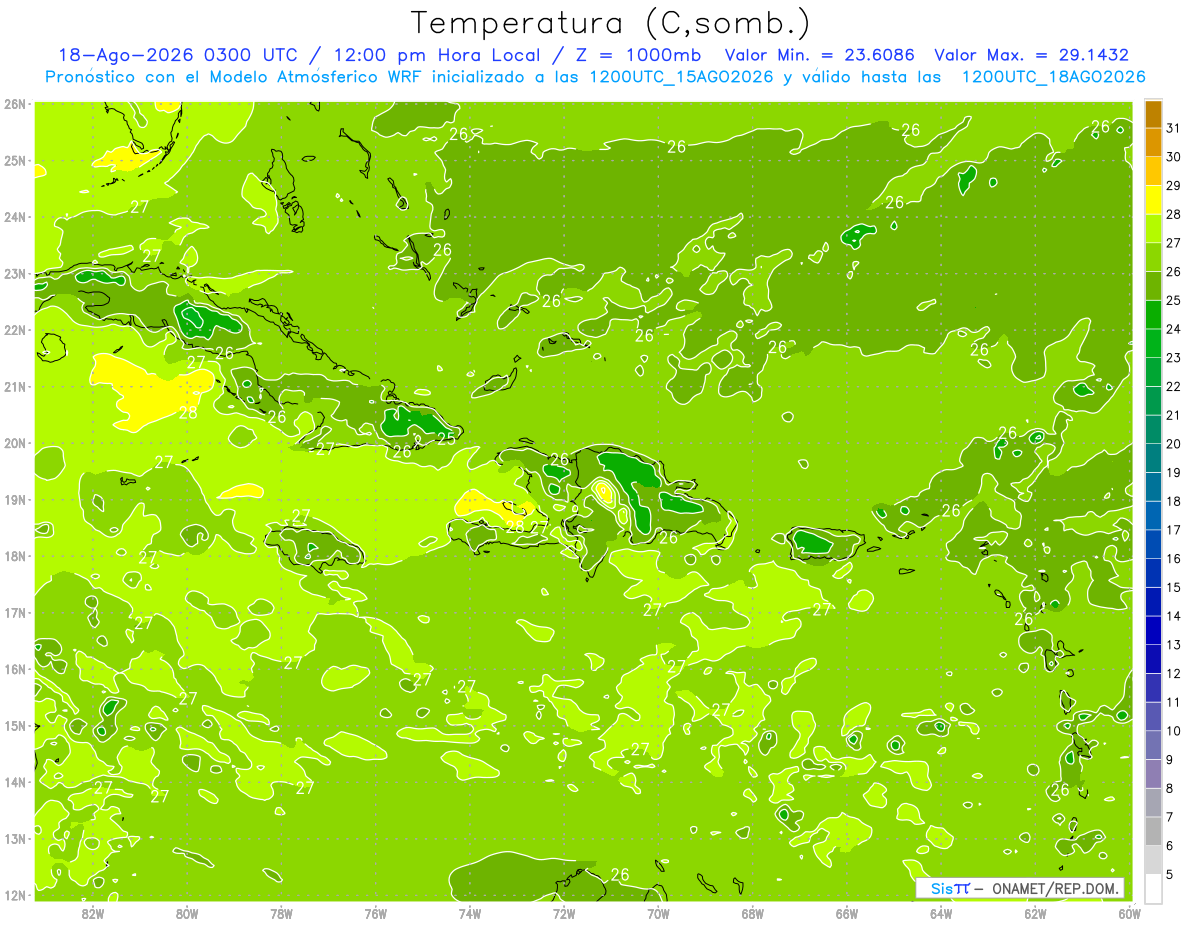The image size is (1200, 927).
Task: Select the 'Valor Min. = 23.6086' text
Action: tap(820, 55)
